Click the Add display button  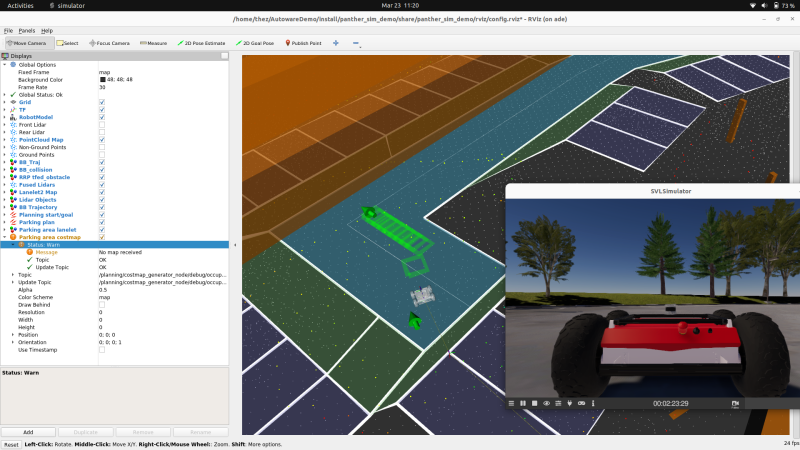tap(28, 431)
